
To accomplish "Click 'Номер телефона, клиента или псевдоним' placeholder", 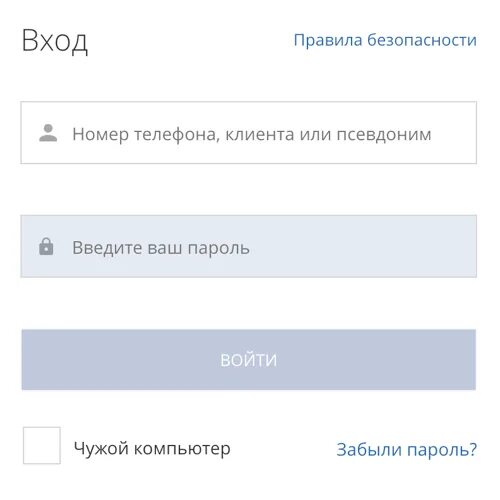I will [252, 135].
